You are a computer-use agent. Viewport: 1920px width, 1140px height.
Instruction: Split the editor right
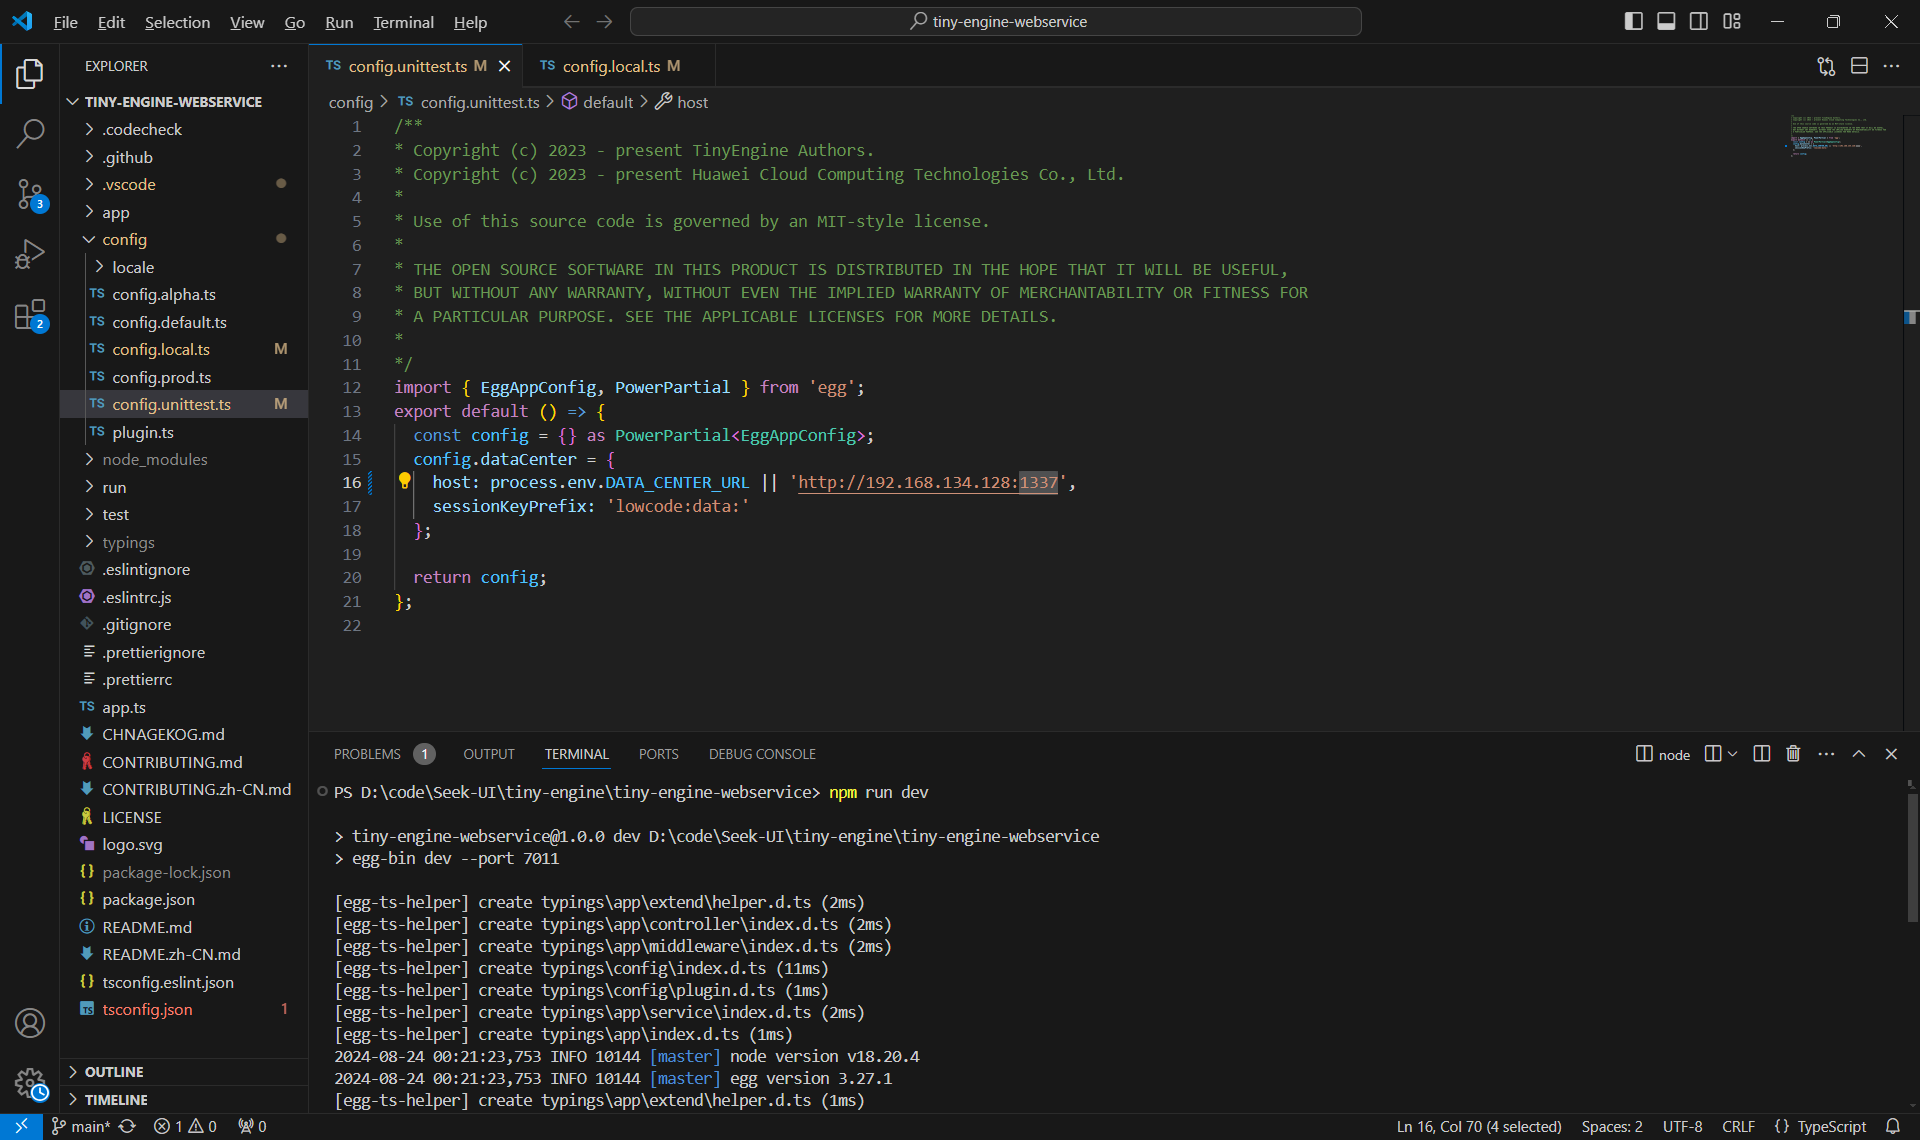1859,66
